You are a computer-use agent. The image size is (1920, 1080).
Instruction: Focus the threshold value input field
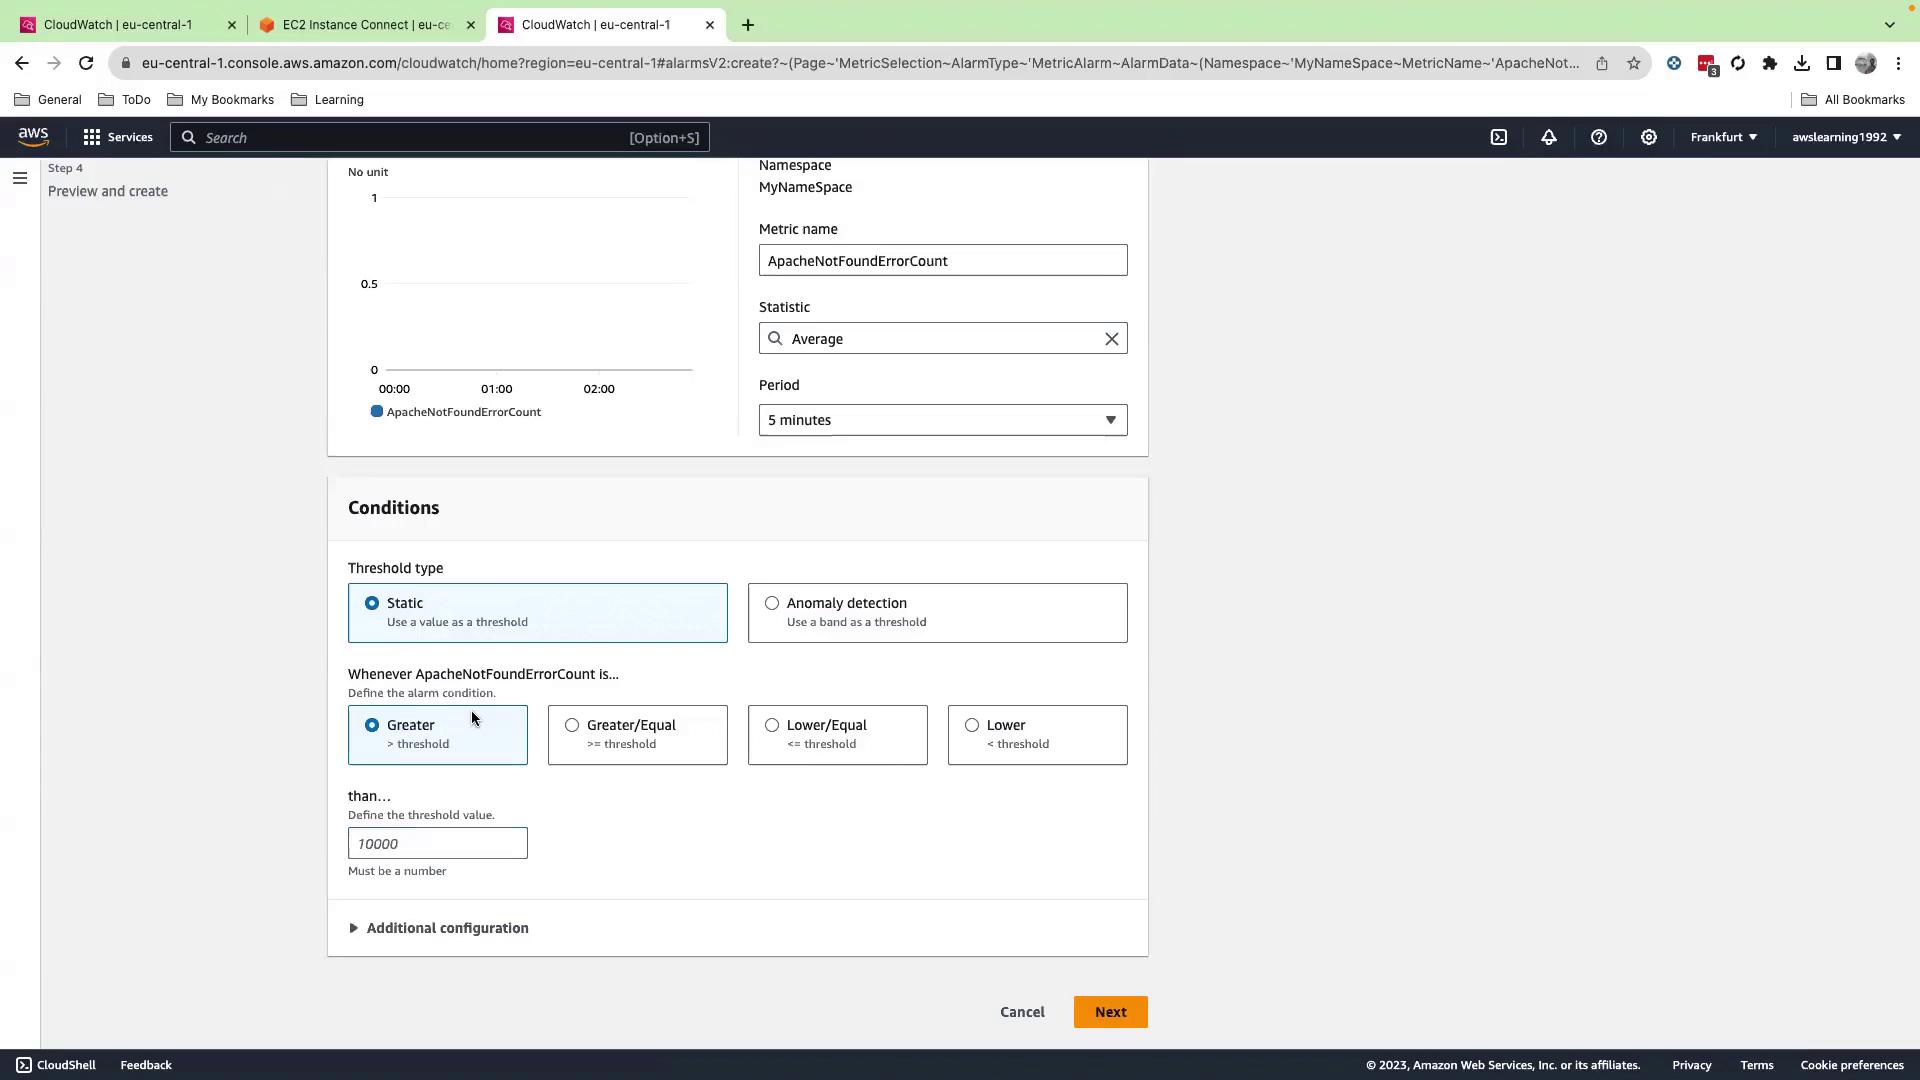click(438, 843)
